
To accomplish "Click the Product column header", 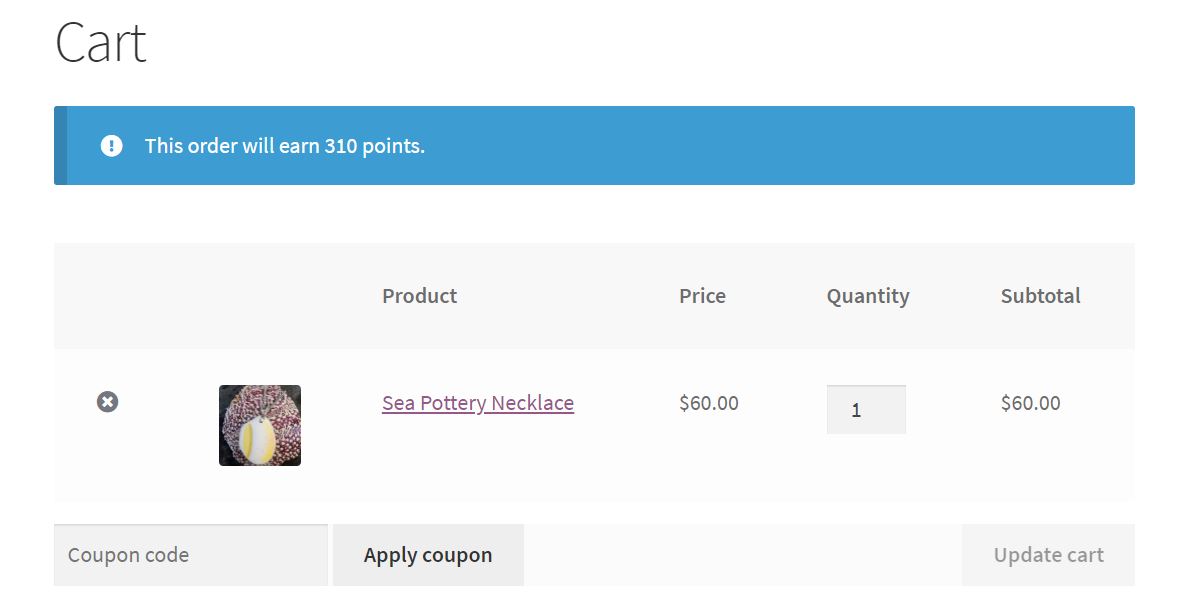I will (419, 296).
